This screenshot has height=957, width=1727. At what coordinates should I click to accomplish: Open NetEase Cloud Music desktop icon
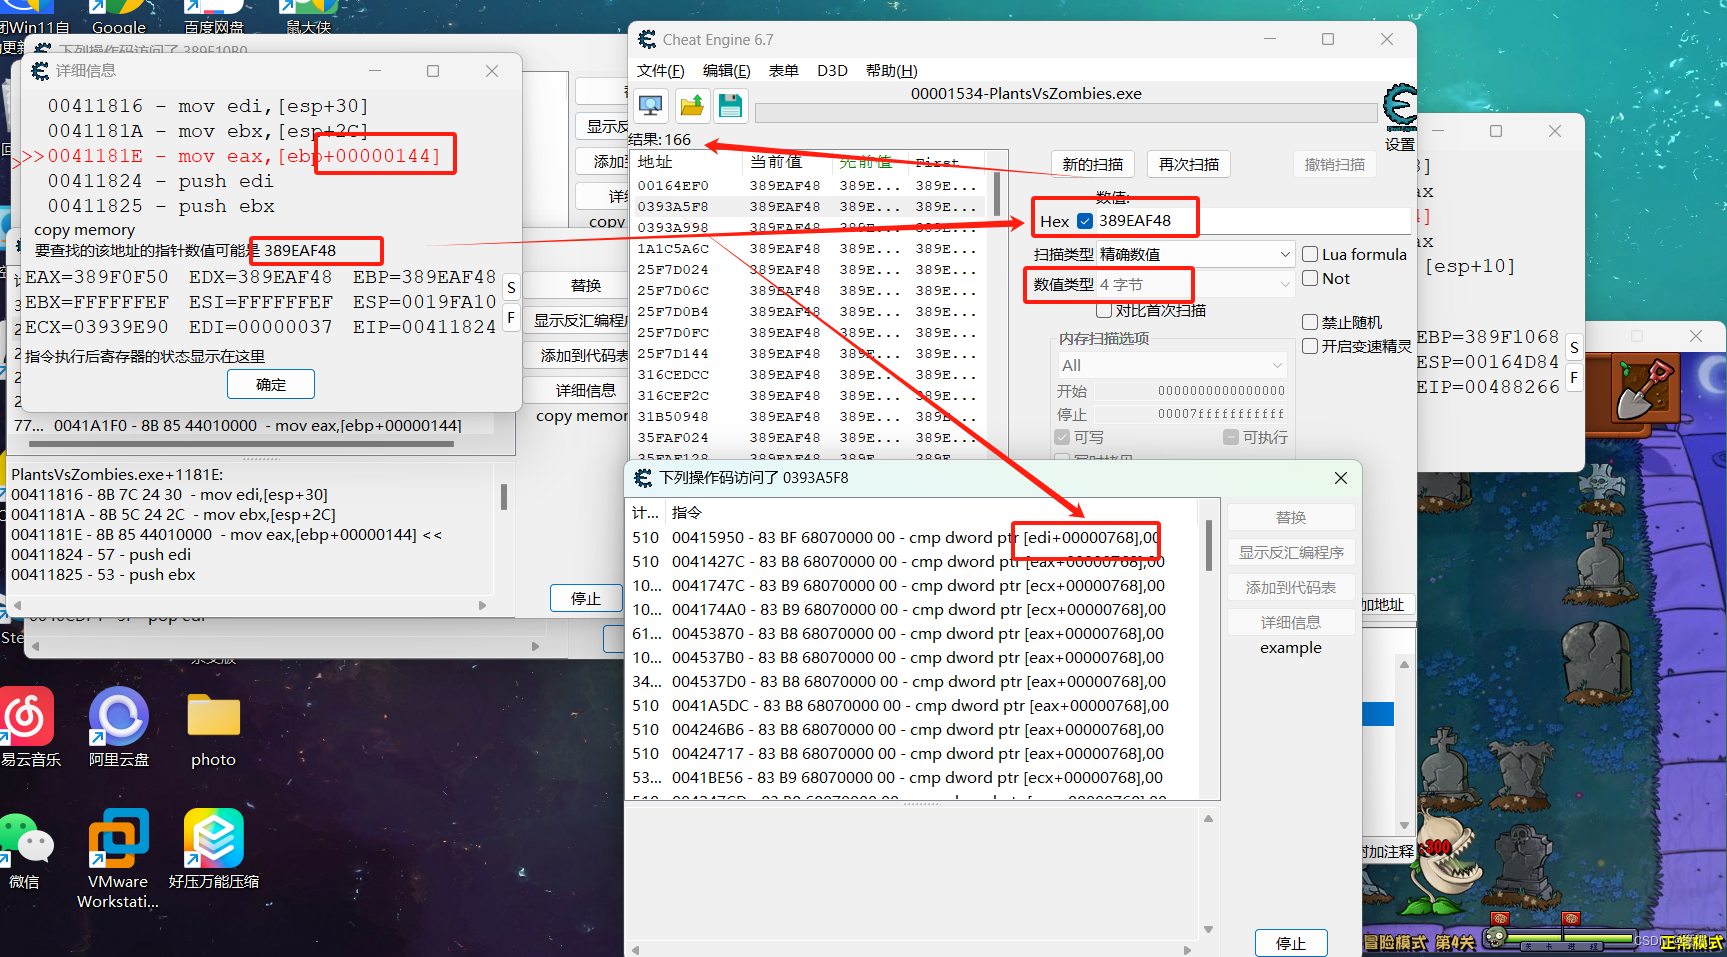coord(27,716)
